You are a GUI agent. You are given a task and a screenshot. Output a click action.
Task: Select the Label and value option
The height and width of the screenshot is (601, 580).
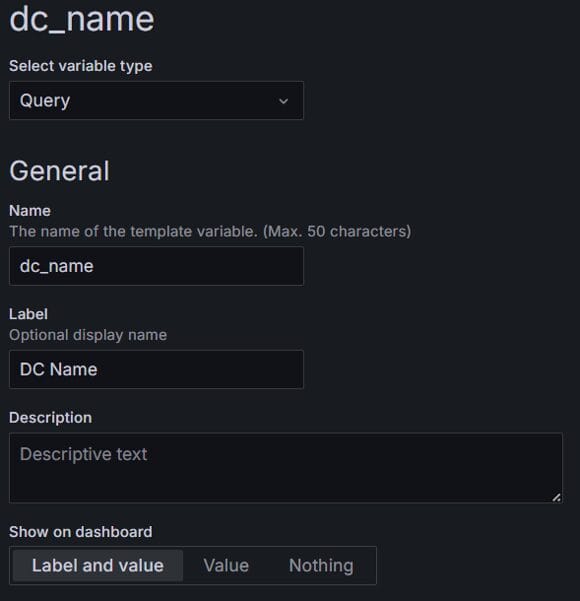(98, 566)
